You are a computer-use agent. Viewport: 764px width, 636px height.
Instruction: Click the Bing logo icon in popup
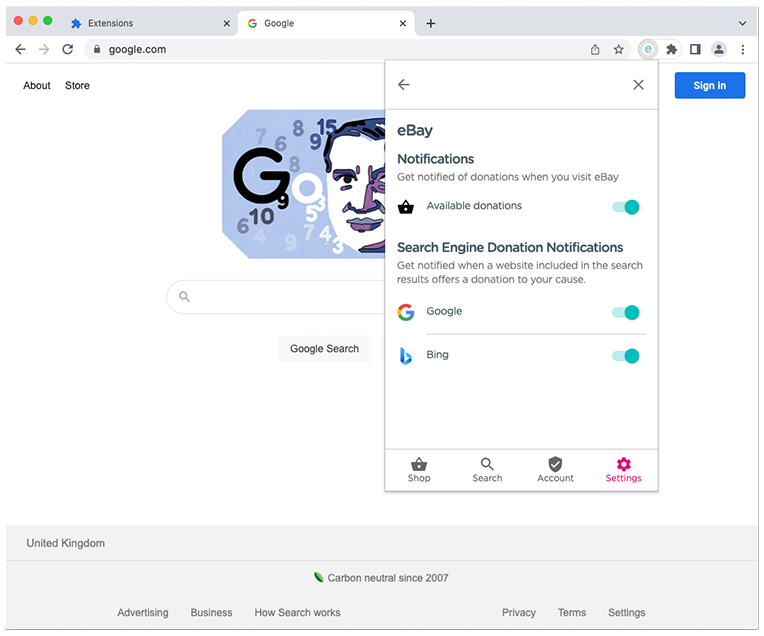coord(405,356)
